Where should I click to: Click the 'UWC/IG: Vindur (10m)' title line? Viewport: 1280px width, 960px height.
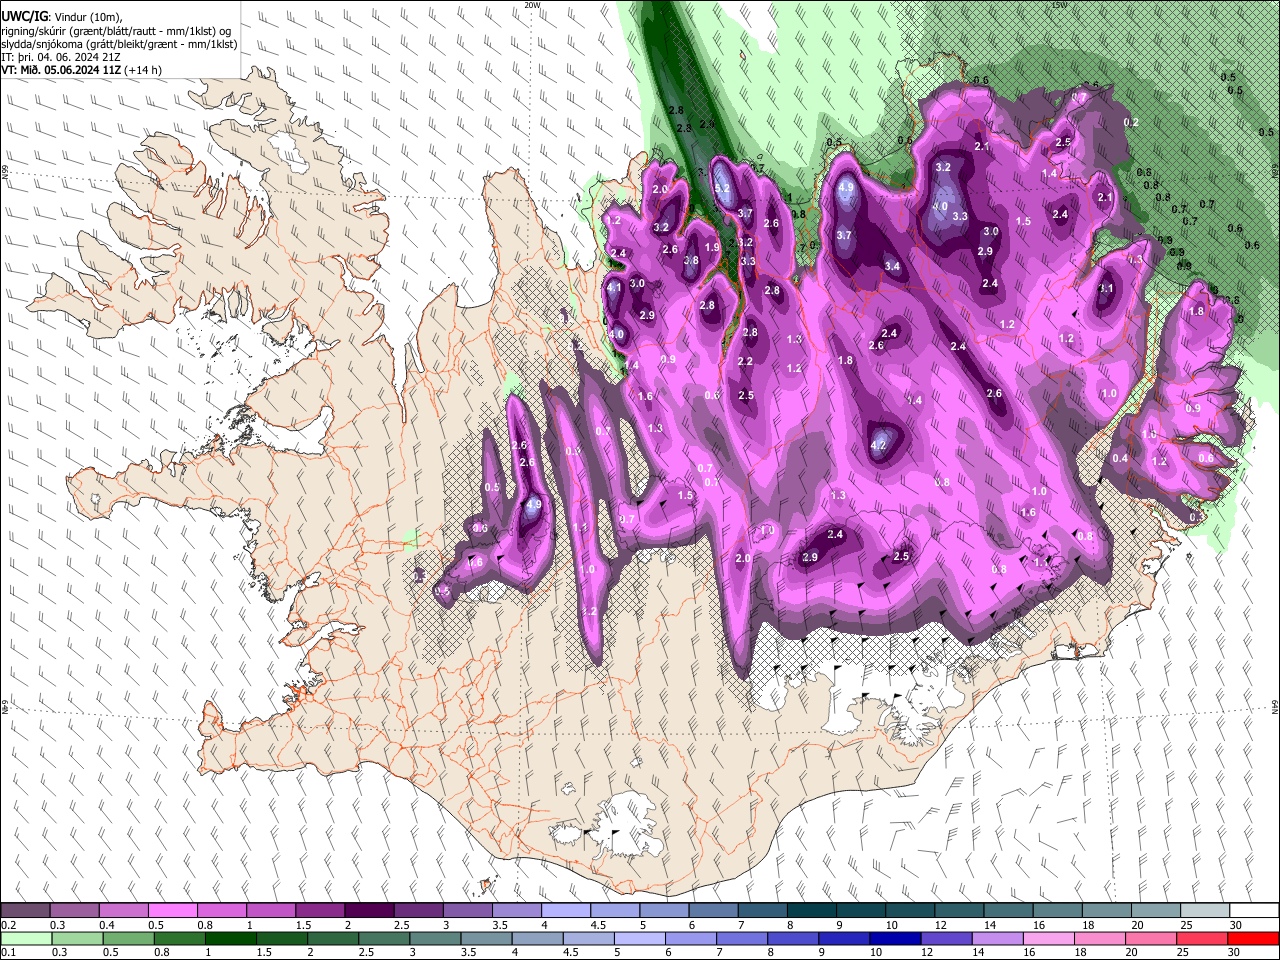[x=62, y=16]
